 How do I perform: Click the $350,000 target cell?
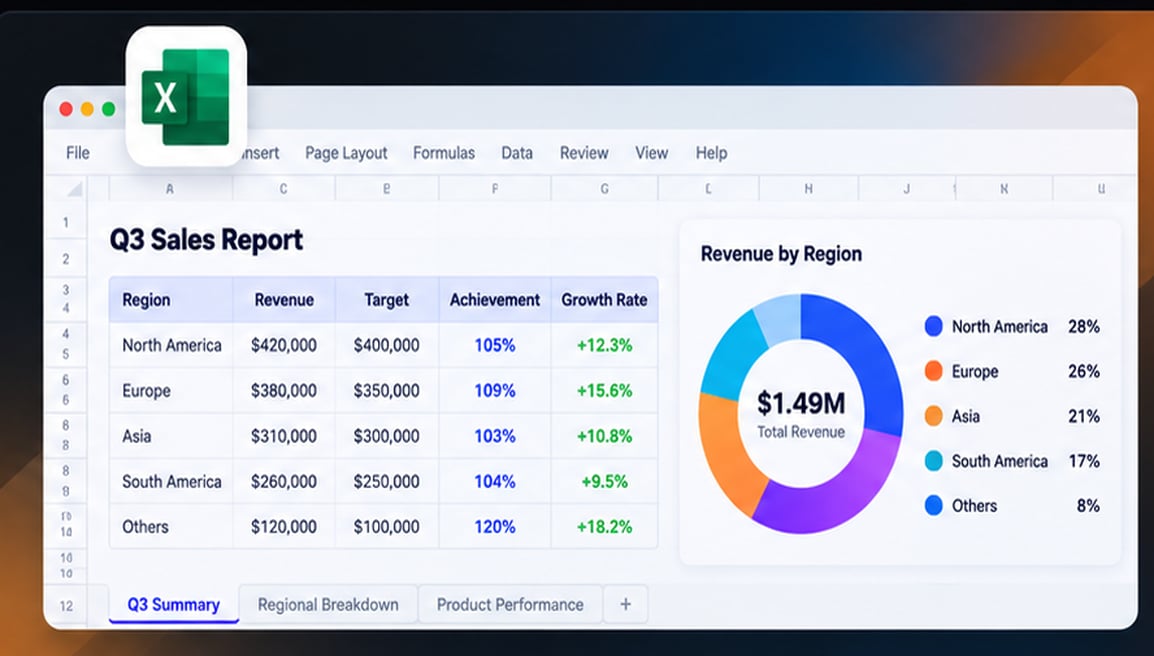(386, 391)
